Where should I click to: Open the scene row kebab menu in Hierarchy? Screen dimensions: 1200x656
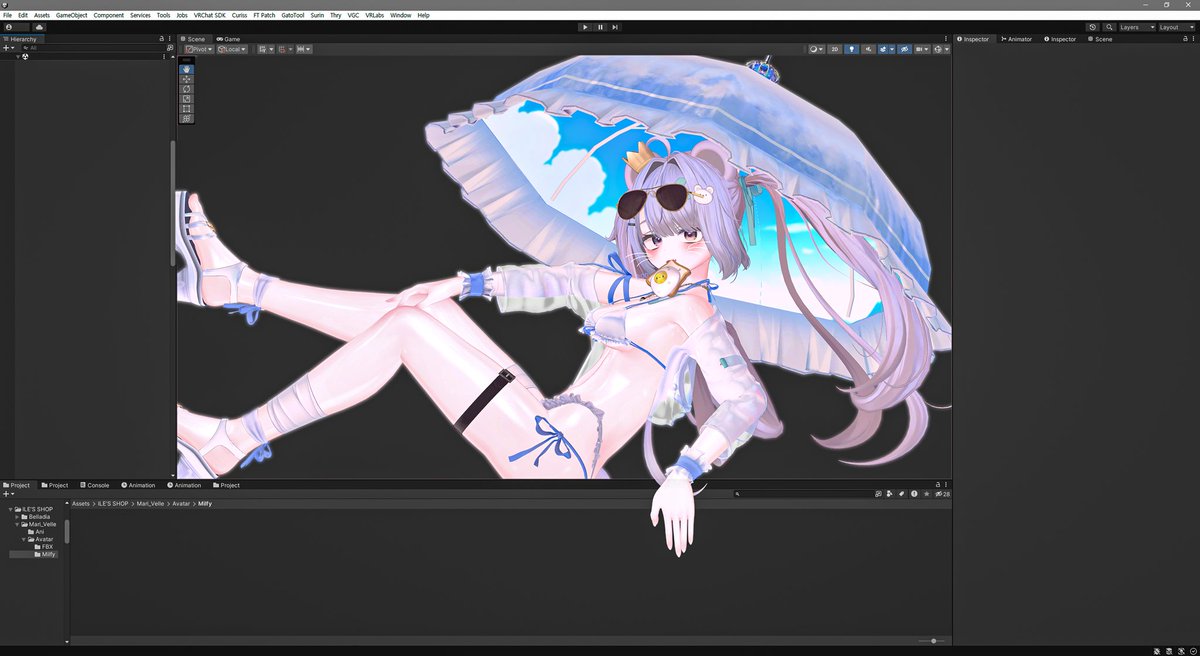[164, 57]
